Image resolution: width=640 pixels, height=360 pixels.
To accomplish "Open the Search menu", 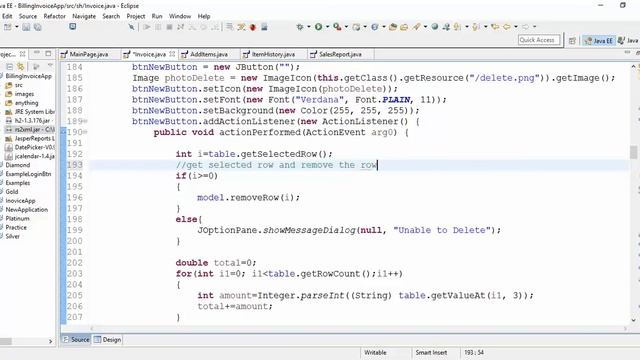I will click(111, 16).
